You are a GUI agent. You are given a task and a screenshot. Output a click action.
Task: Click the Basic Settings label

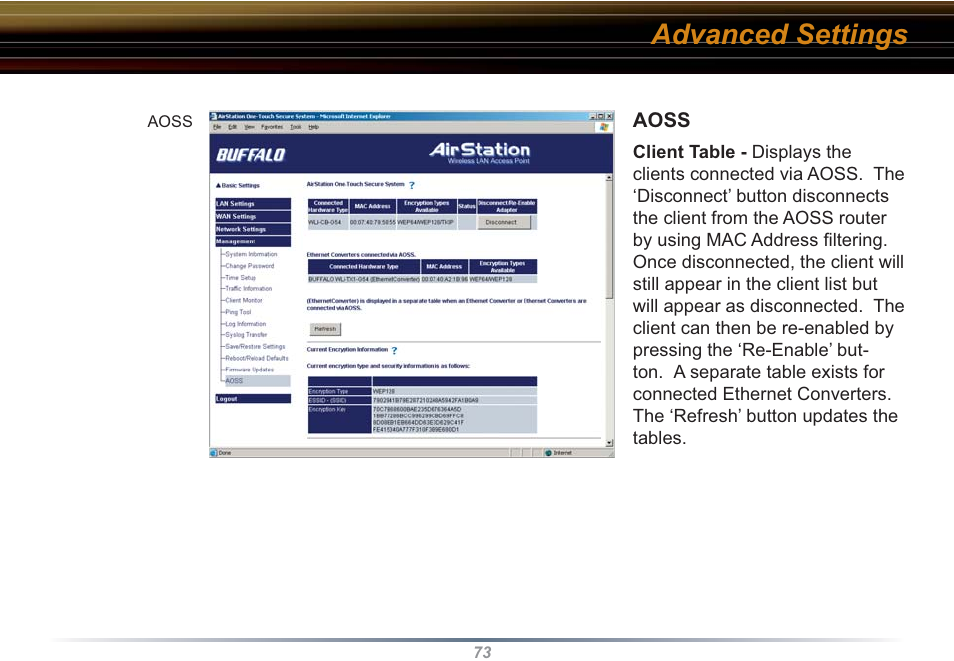coord(240,186)
